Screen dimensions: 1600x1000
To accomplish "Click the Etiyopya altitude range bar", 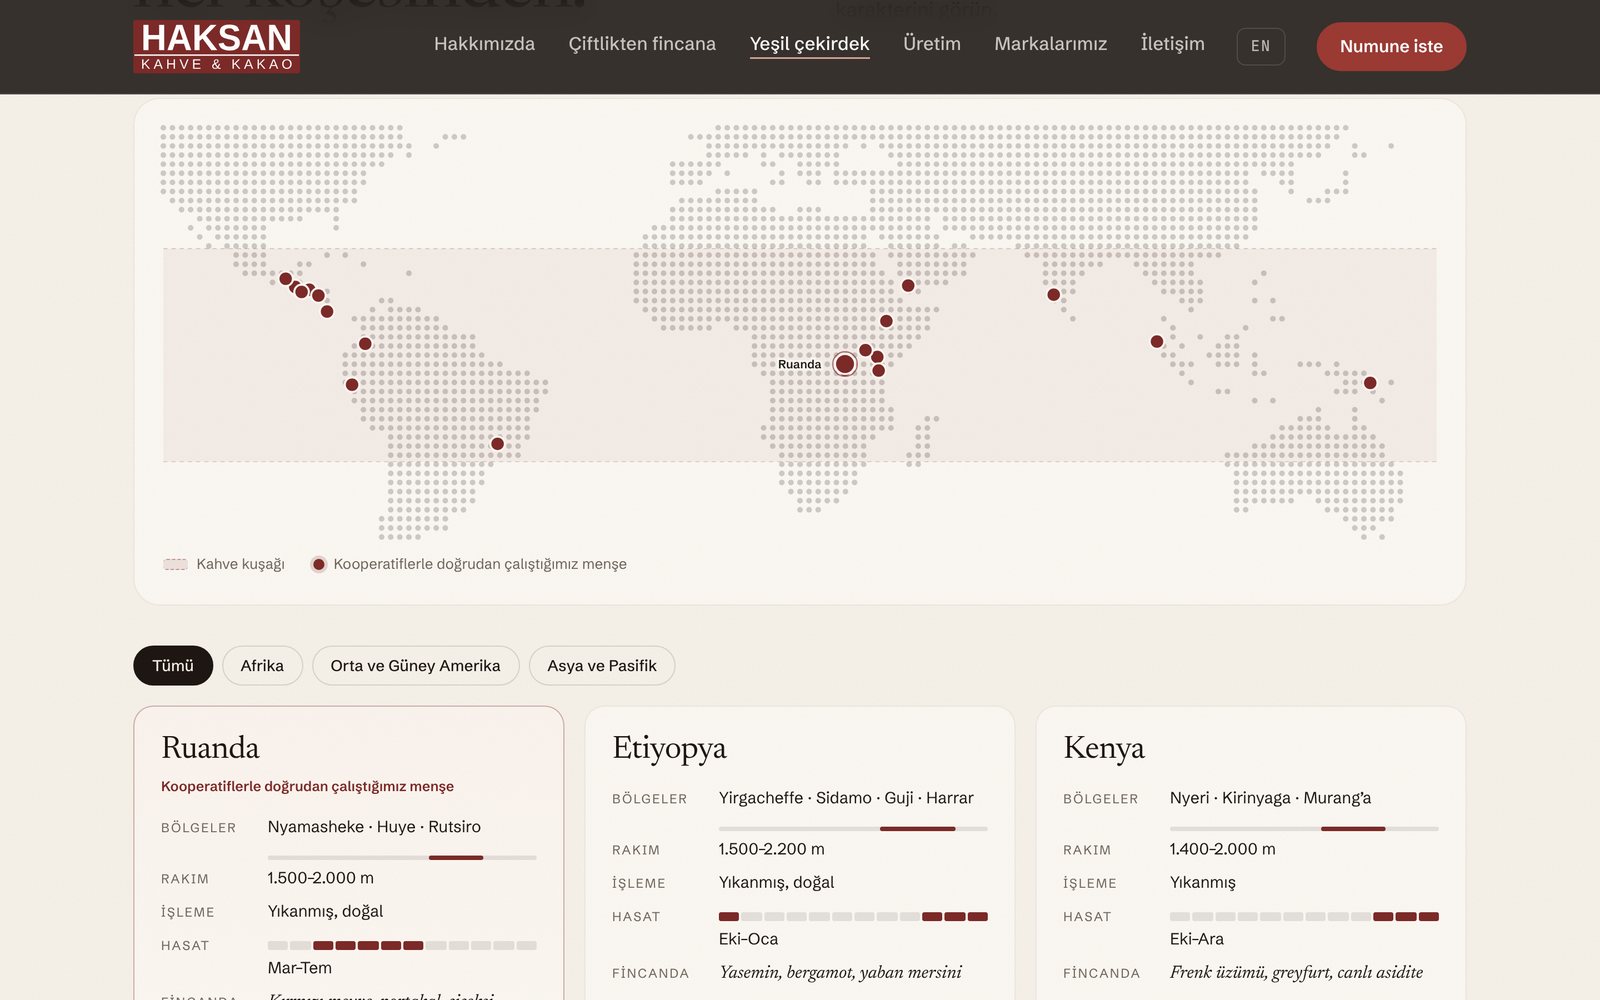I will pyautogui.click(x=853, y=829).
